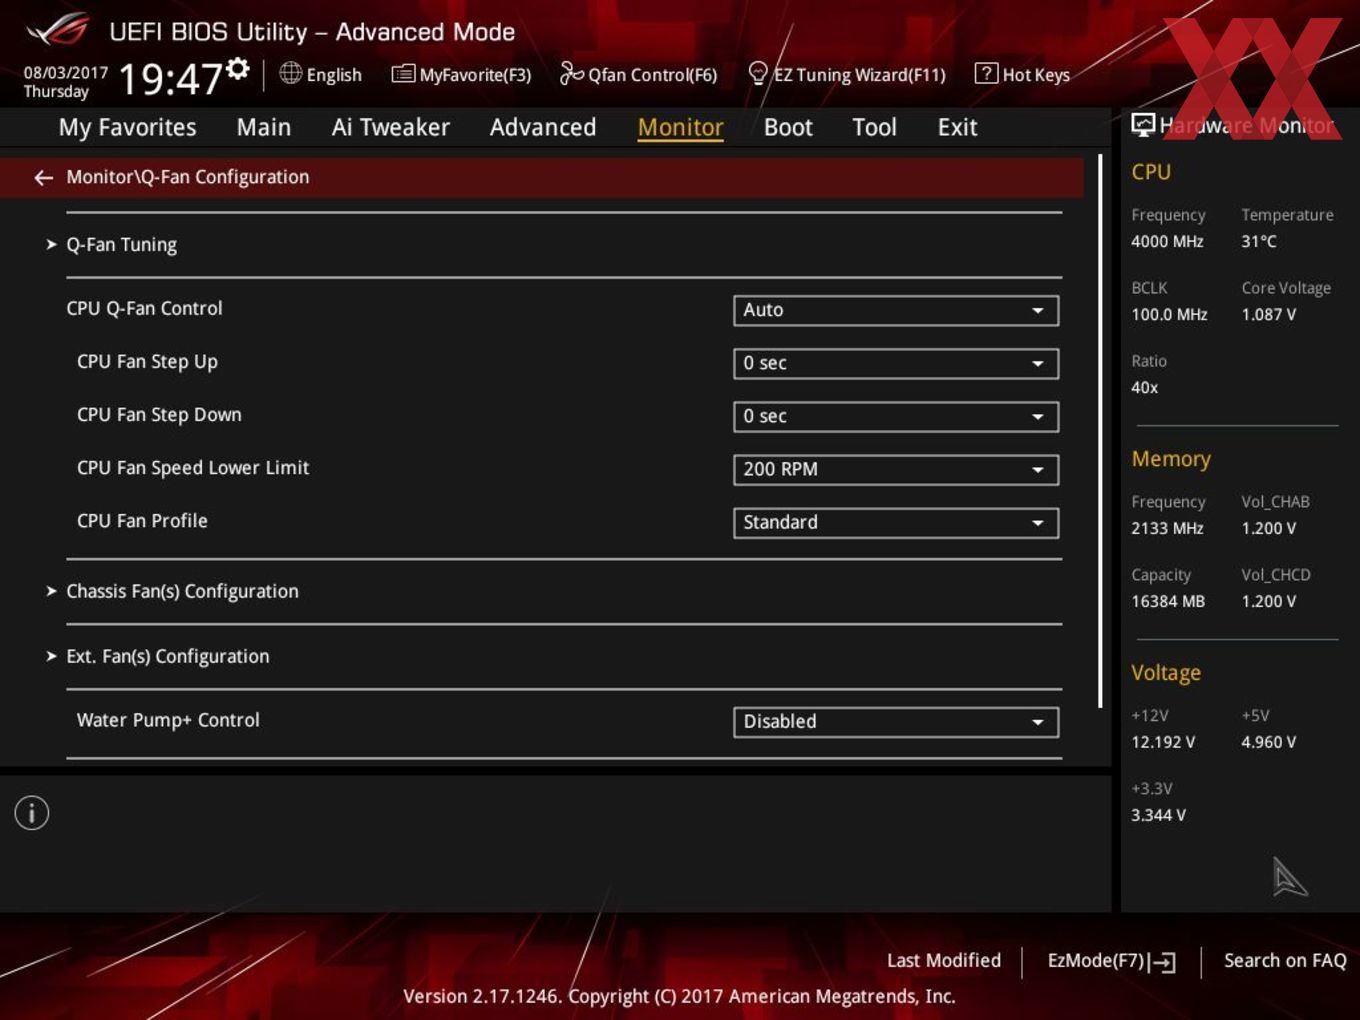Click the Ratio 40x value
The height and width of the screenshot is (1020, 1360).
1145,387
